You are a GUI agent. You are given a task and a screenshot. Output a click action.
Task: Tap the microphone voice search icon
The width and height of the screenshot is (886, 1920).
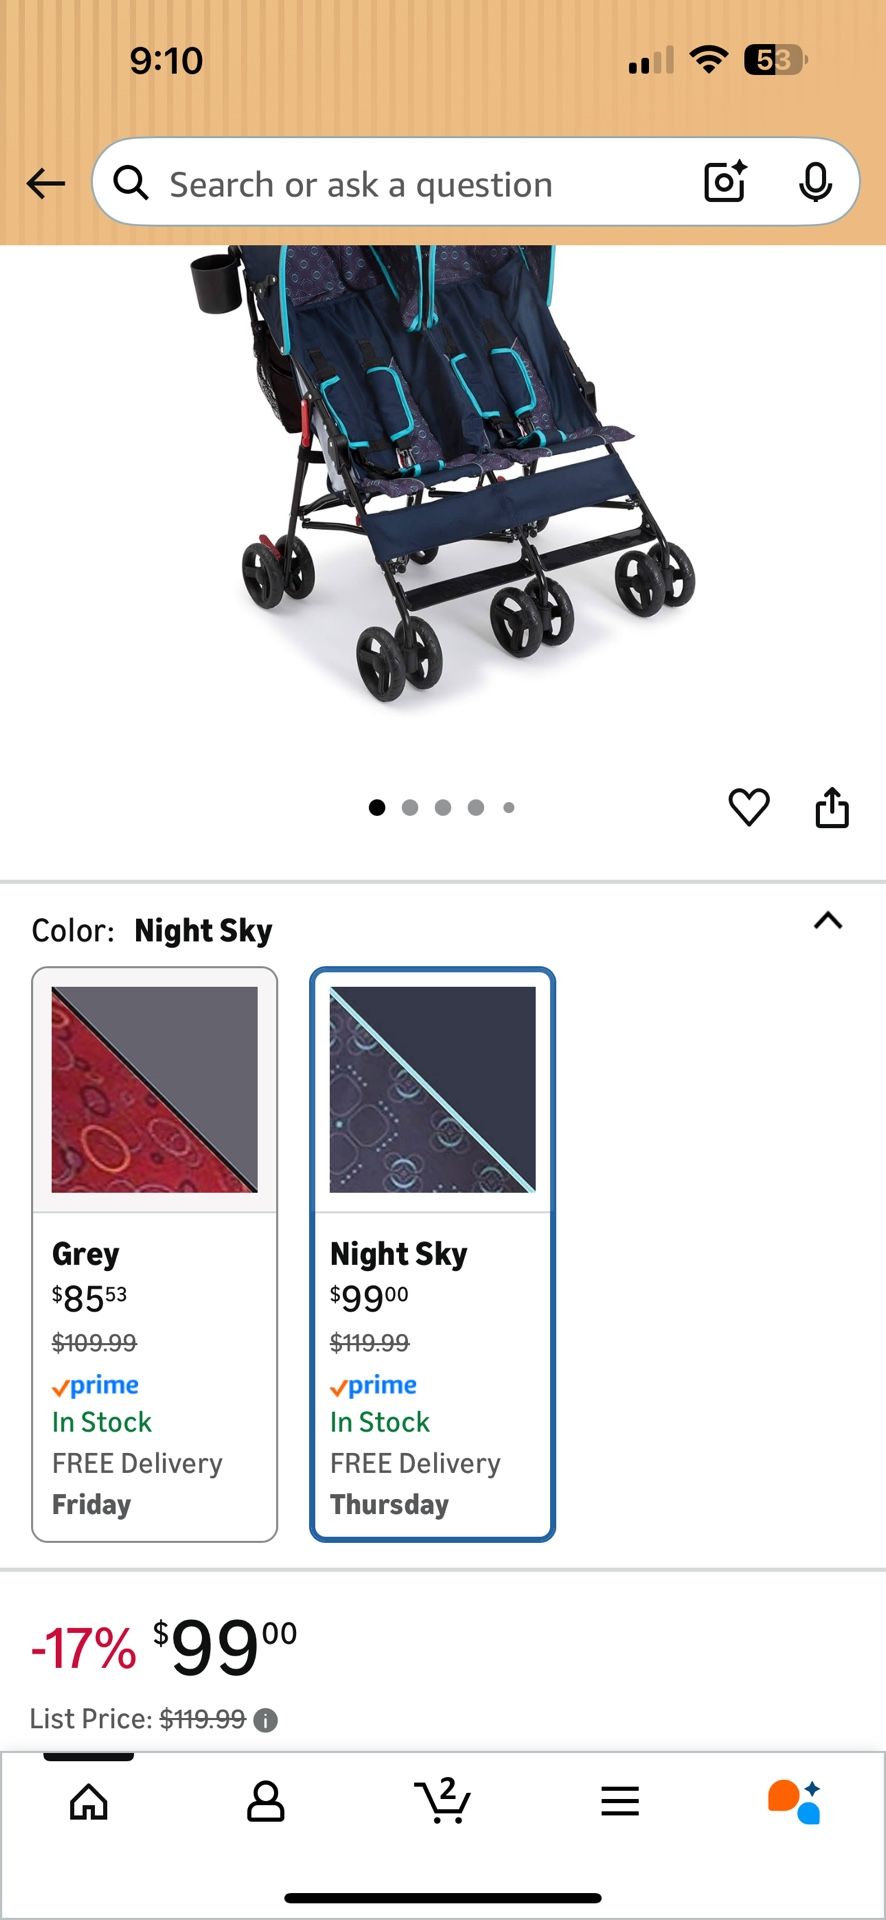(x=815, y=182)
